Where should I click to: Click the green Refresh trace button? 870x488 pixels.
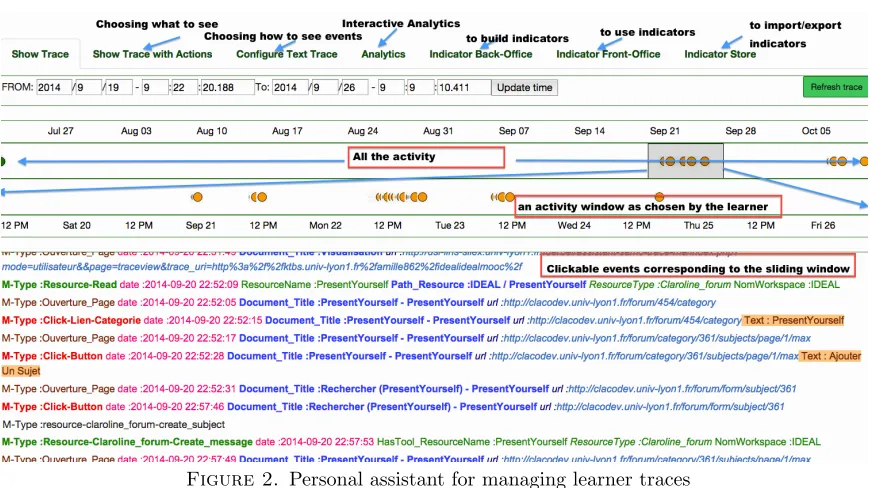(x=836, y=87)
